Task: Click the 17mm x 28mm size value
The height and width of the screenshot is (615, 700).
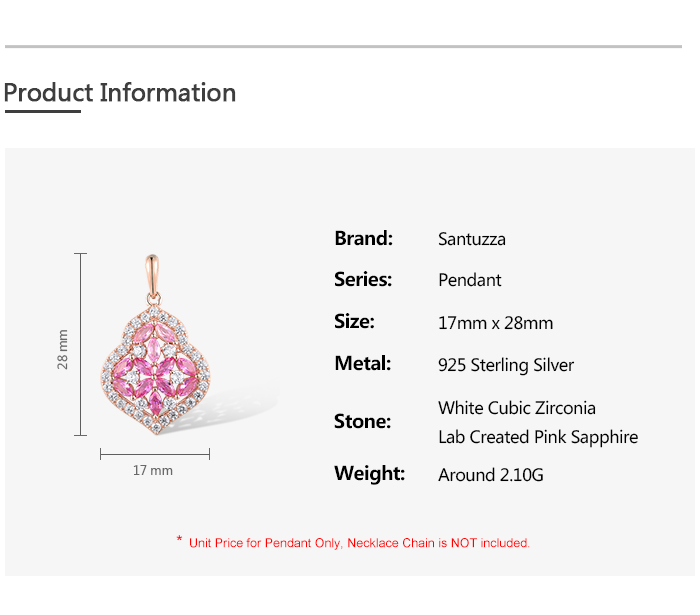Action: tap(496, 323)
